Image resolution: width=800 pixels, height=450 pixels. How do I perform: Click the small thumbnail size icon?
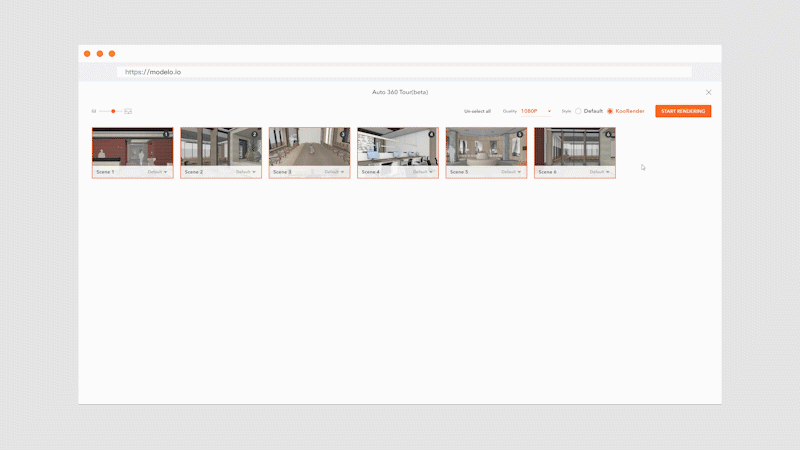[x=94, y=111]
